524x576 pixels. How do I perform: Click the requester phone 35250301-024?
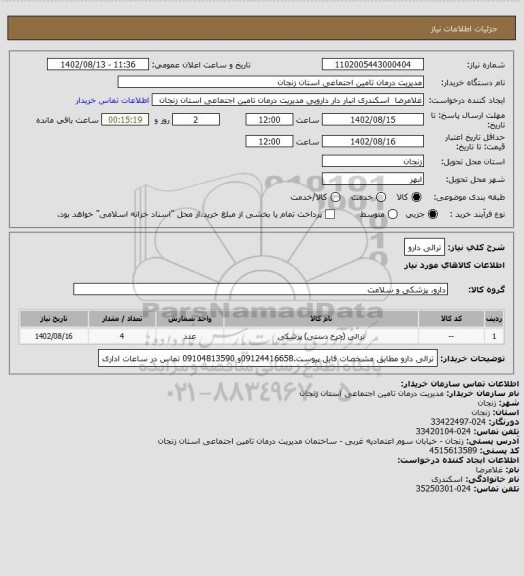pyautogui.click(x=443, y=489)
